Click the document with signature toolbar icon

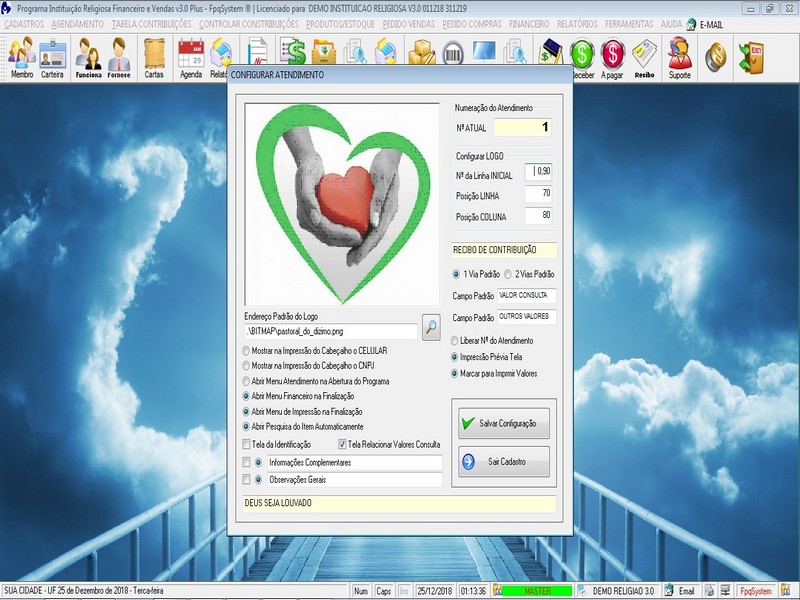click(258, 51)
